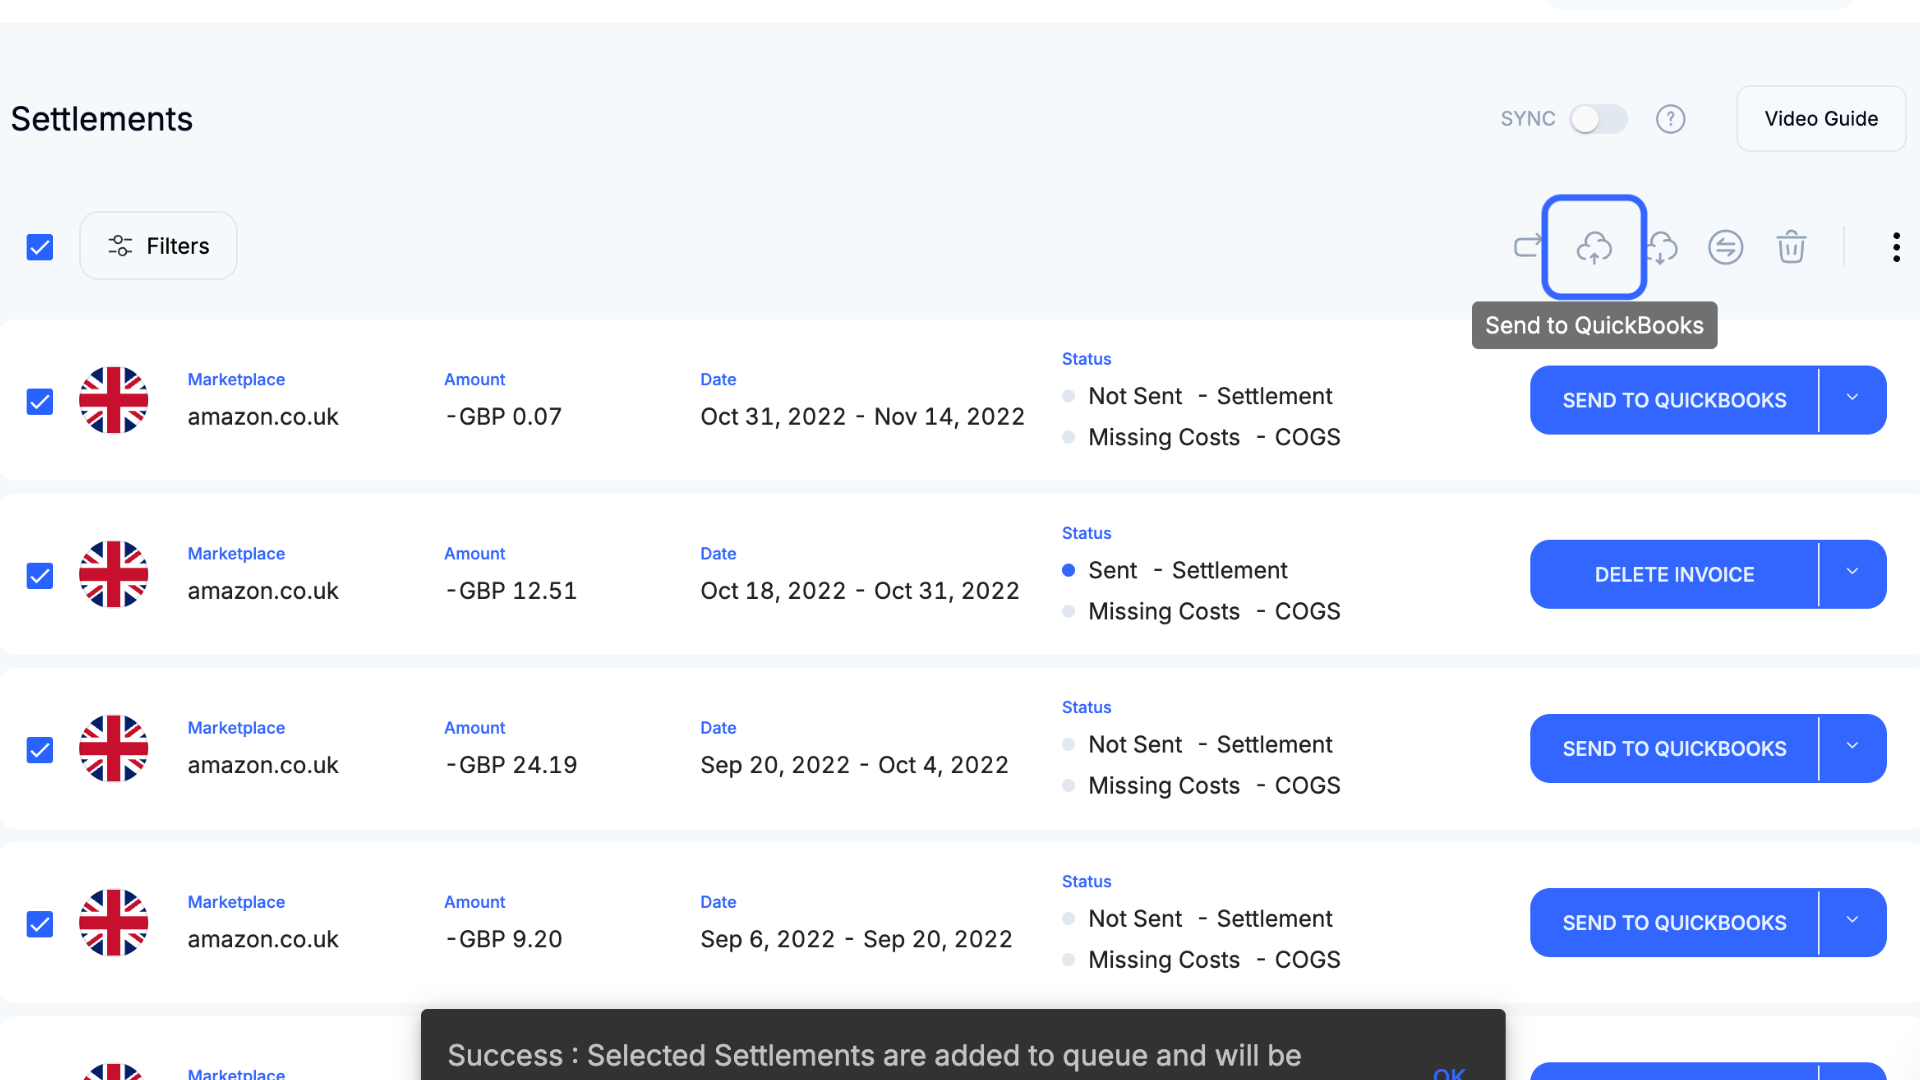Click UK flag of -GBP 0.07 settlement

pos(114,400)
